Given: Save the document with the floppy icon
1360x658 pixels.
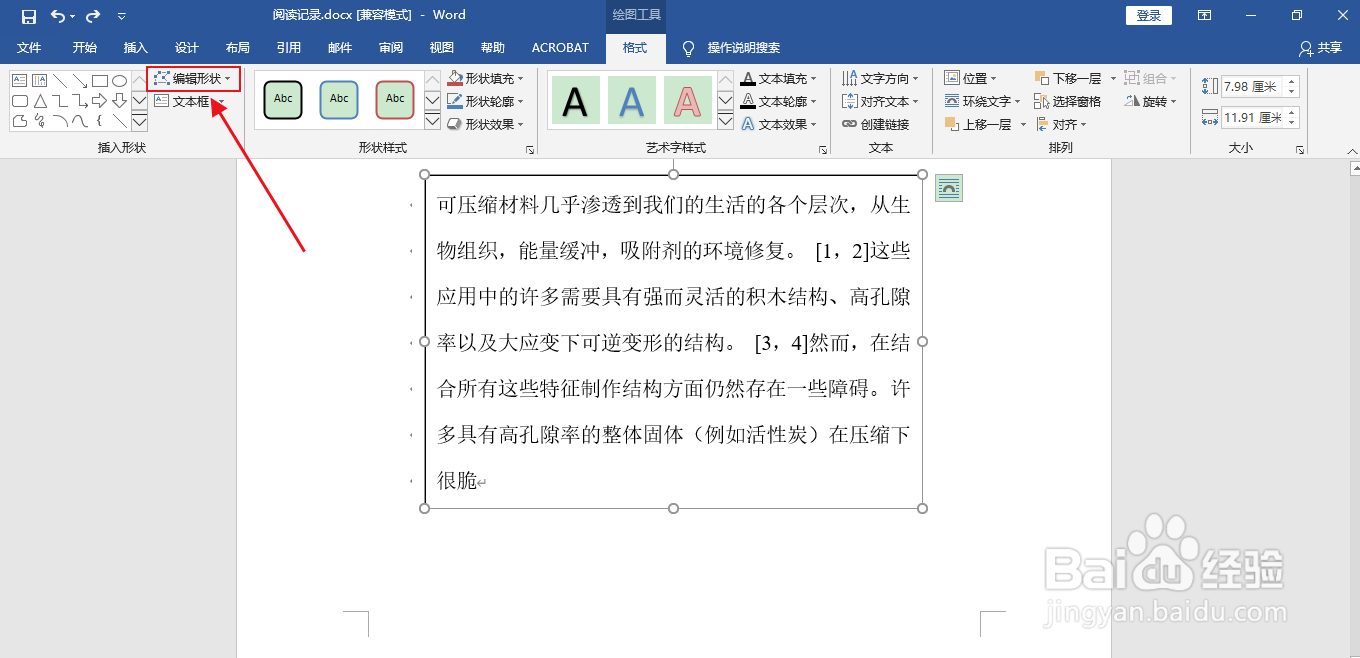Looking at the screenshot, I should [x=29, y=16].
